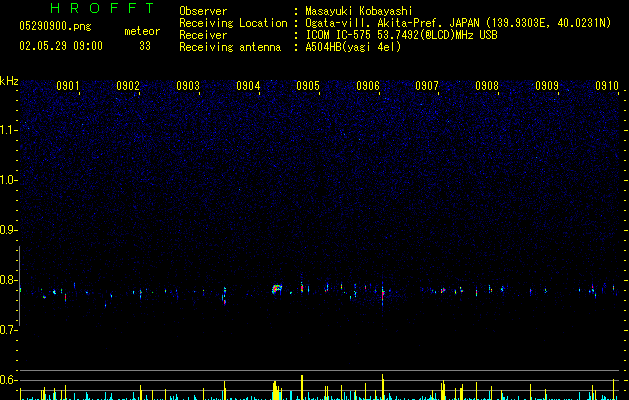Click the A504HB(yagi 4el) antenna text
629x400 pixels.
353,47
